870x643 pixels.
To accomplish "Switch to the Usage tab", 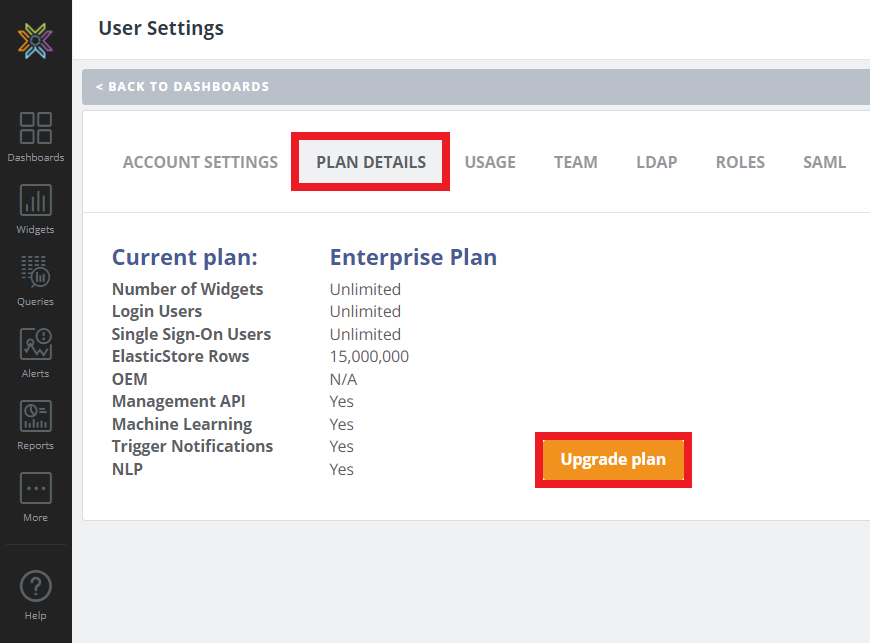I will coord(490,162).
